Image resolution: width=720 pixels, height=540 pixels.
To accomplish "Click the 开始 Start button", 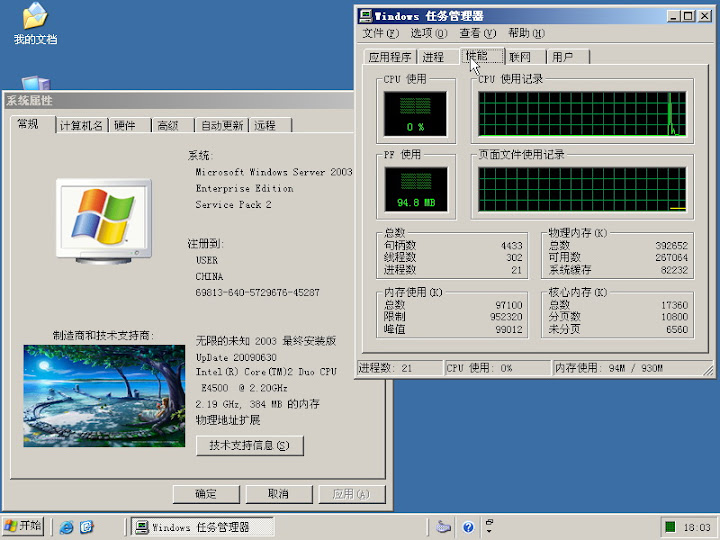I will (x=23, y=526).
